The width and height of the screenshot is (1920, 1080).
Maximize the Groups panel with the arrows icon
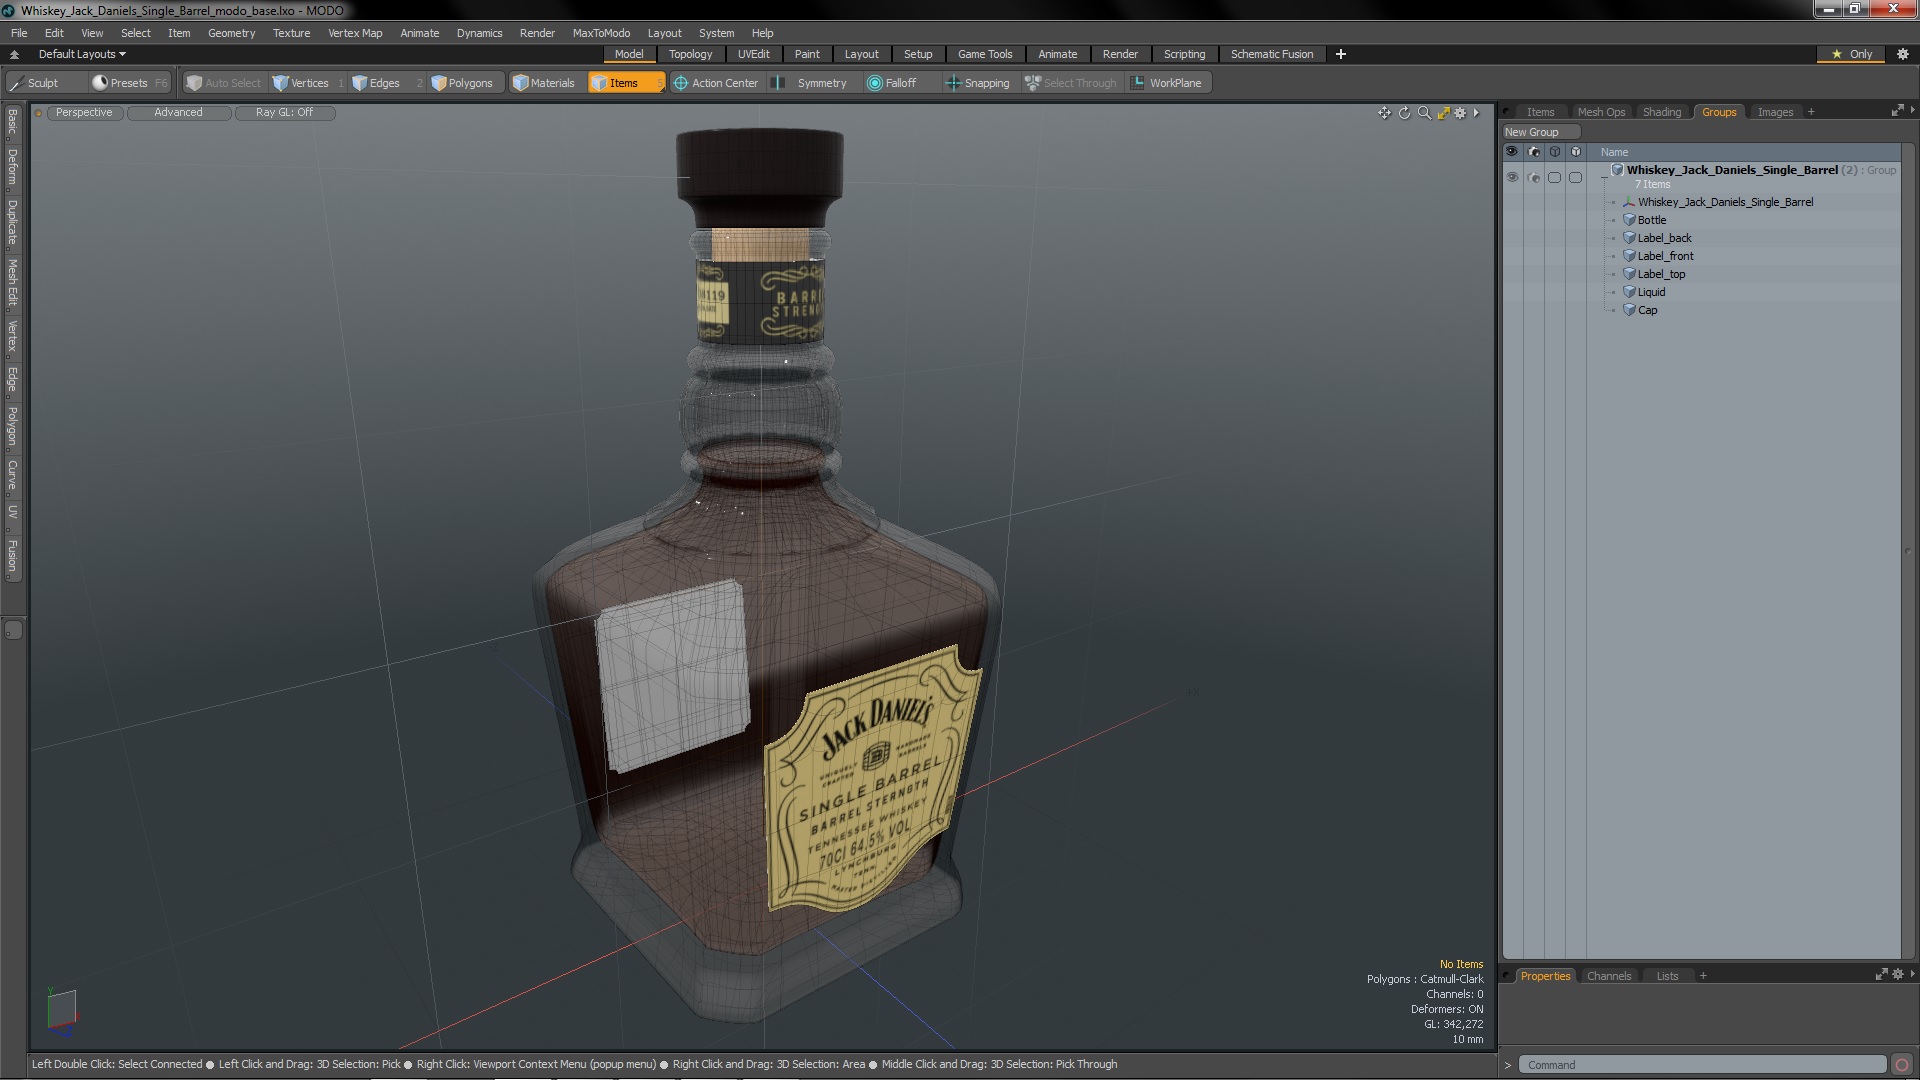[1897, 111]
